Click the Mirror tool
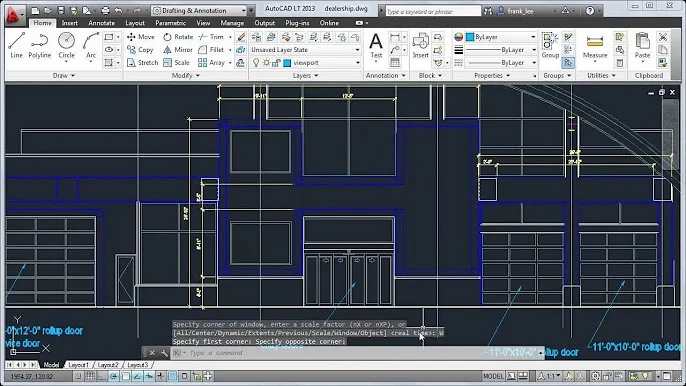 pyautogui.click(x=178, y=50)
